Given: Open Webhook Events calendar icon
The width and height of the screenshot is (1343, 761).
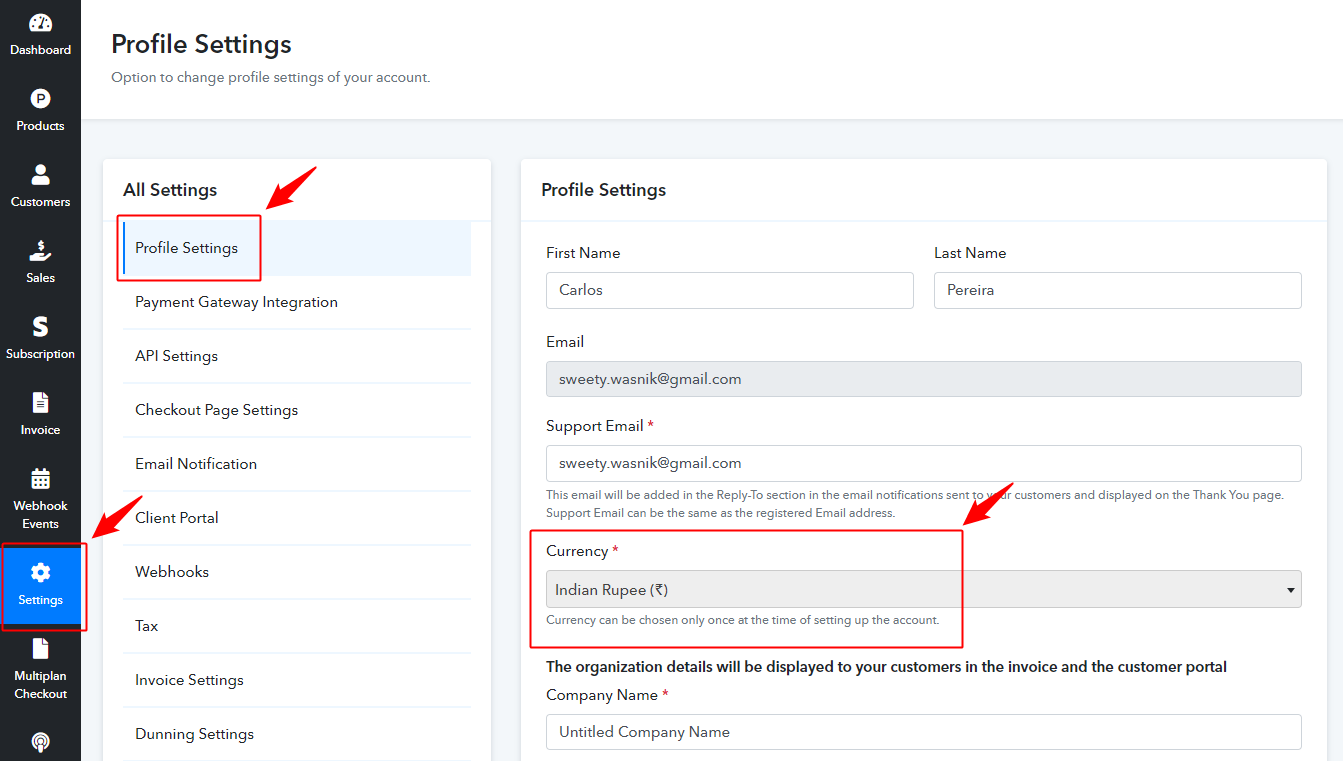Looking at the screenshot, I should (x=40, y=479).
